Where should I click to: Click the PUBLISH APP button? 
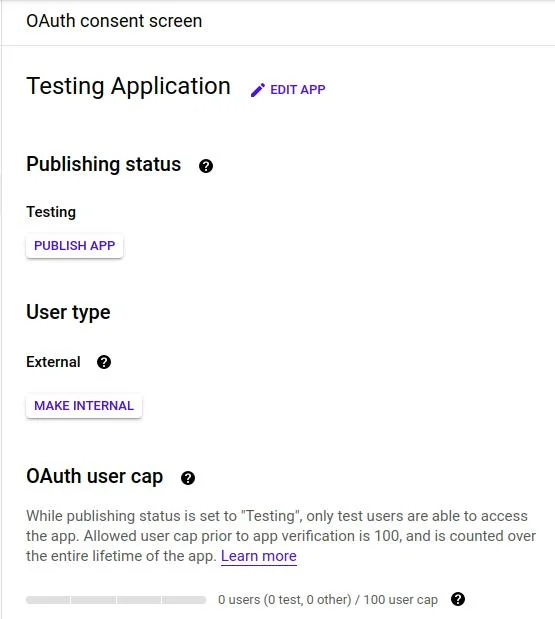click(75, 246)
